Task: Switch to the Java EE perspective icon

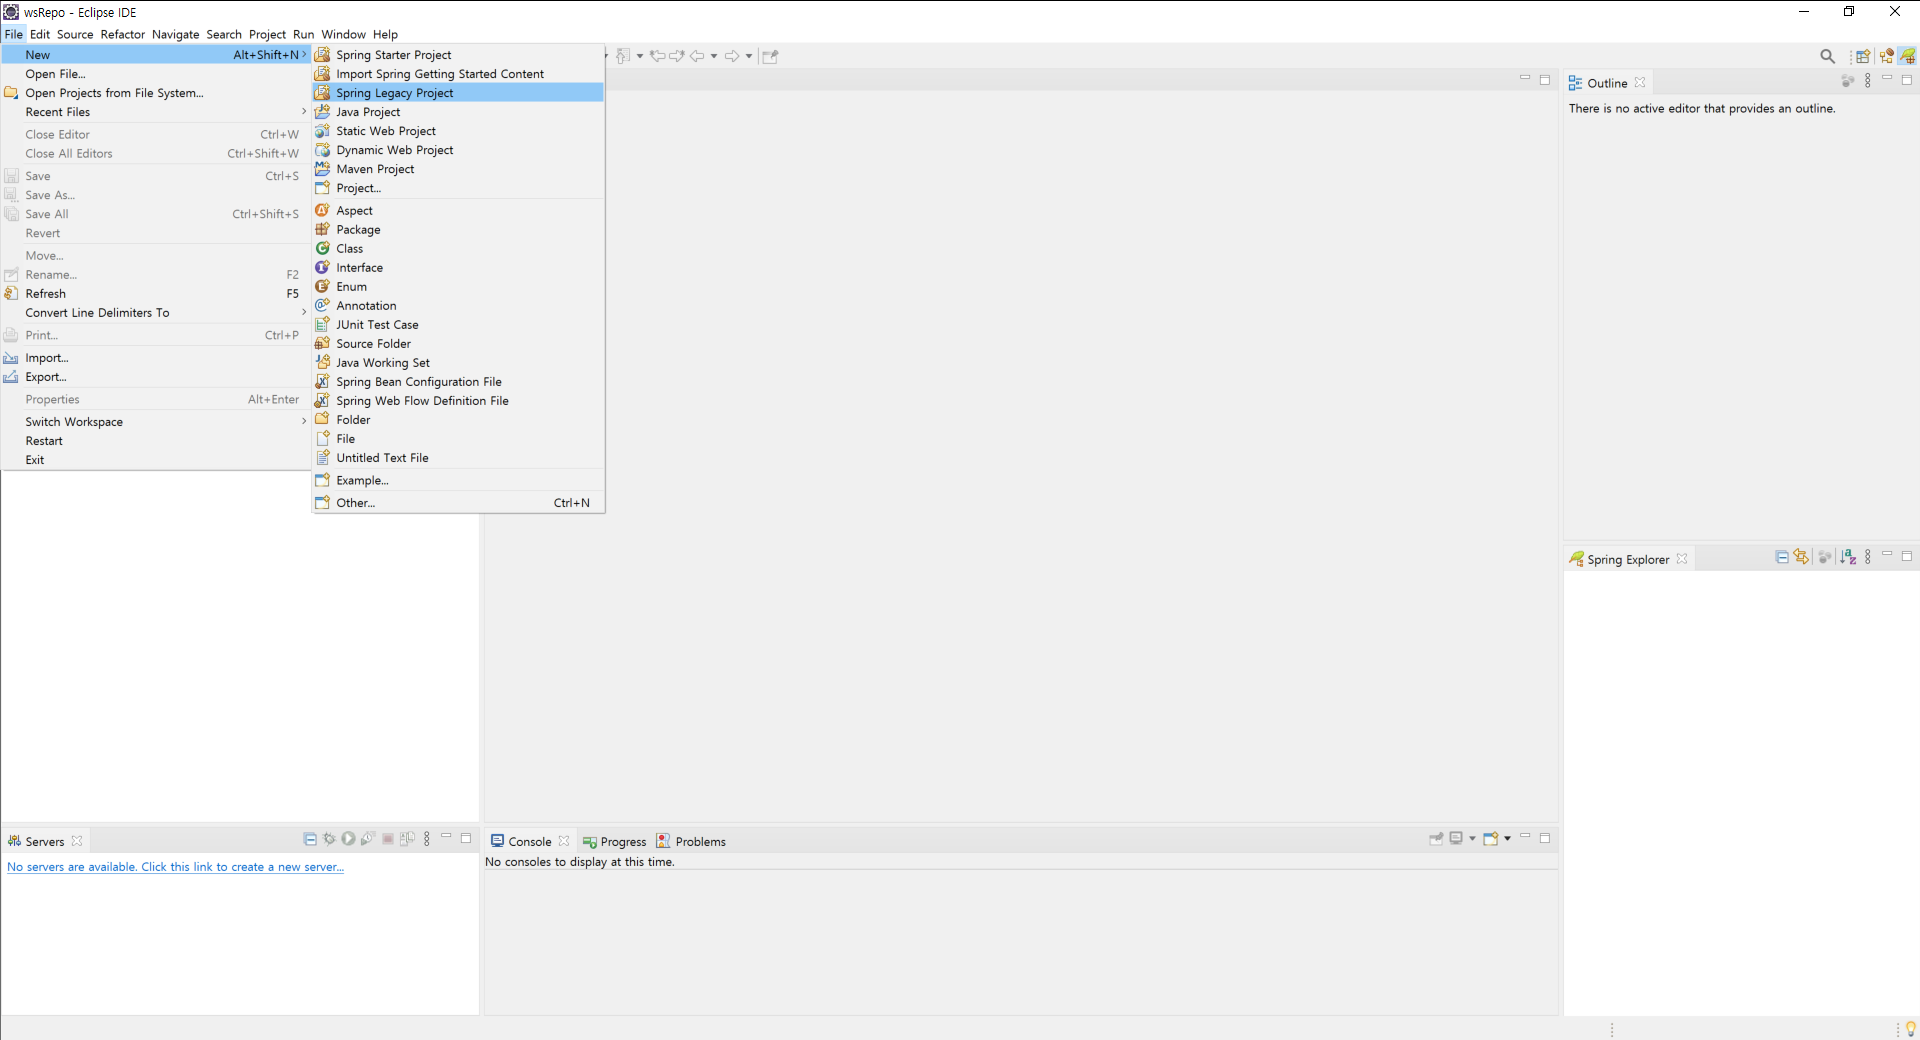Action: pos(1886,56)
